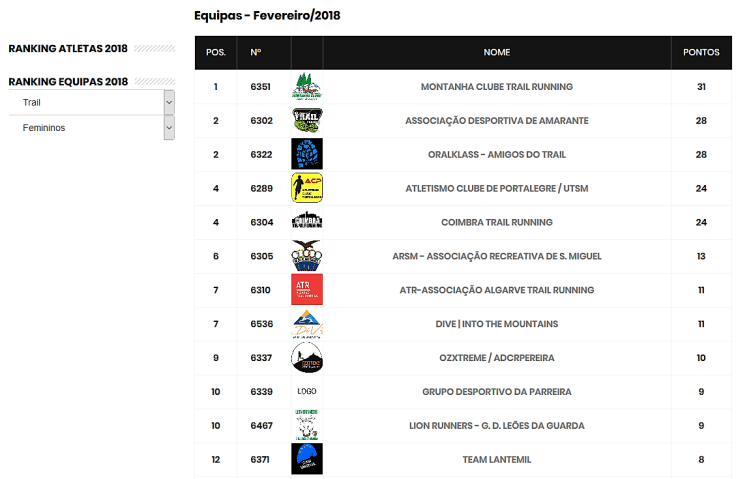Open Montanha Clube Trail Running team
The height and width of the screenshot is (479, 736).
pyautogui.click(x=497, y=86)
